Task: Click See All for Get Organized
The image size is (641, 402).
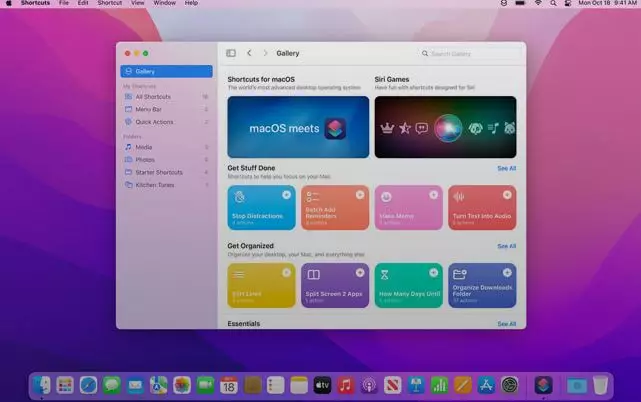Action: pos(506,246)
